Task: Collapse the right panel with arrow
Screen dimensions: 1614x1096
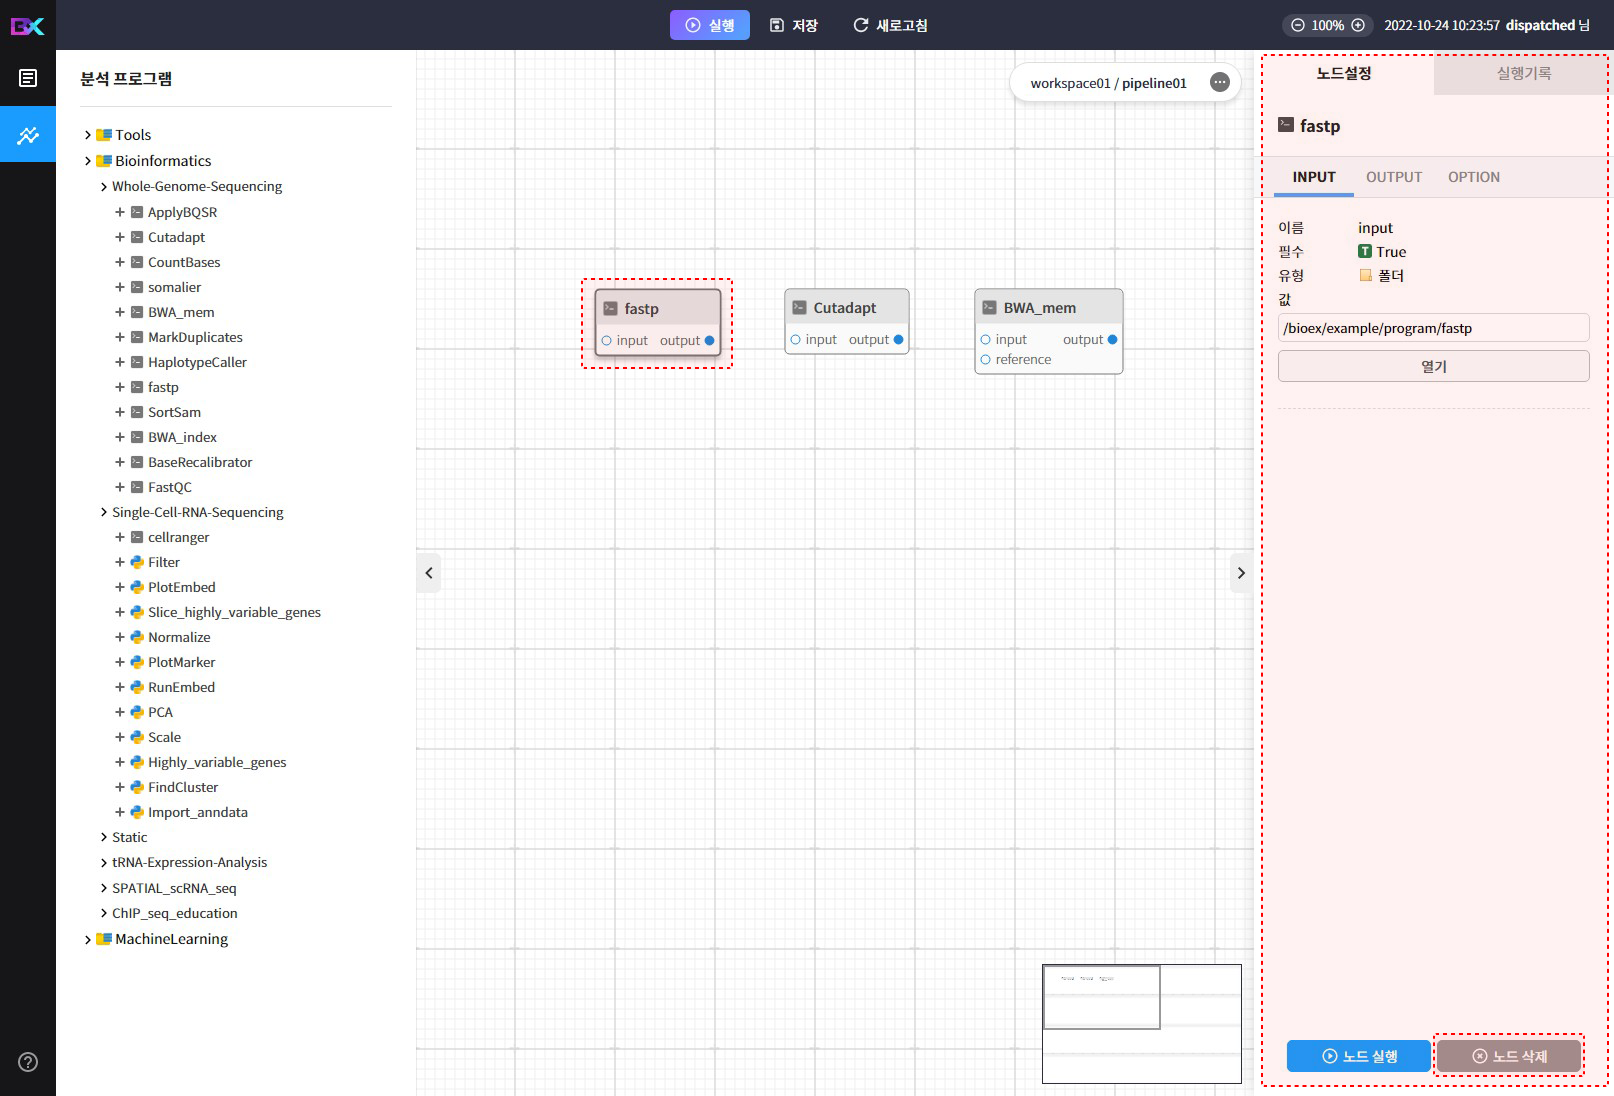Action: point(1241,573)
